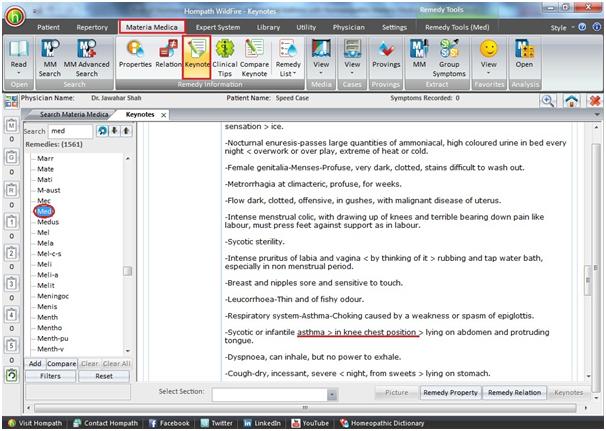Open Favorites View smiley dropdown
606x431 pixels.
(x=489, y=58)
